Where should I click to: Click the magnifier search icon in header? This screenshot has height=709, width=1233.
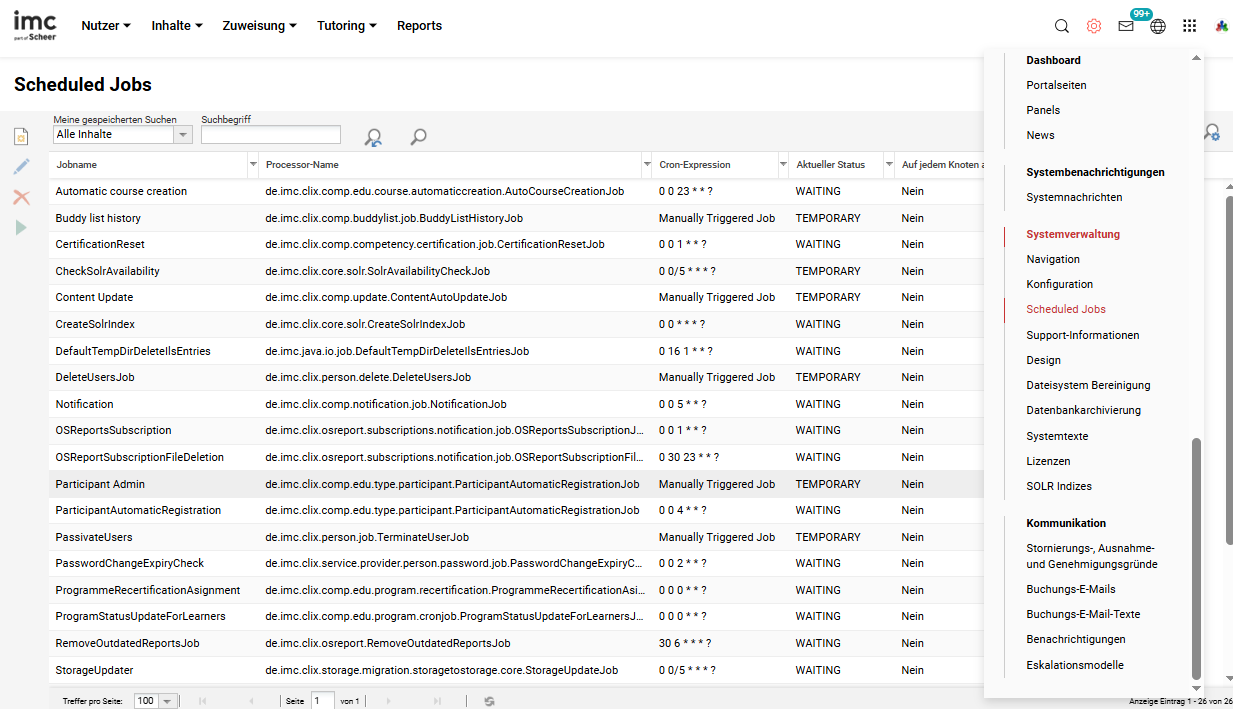pyautogui.click(x=1062, y=26)
